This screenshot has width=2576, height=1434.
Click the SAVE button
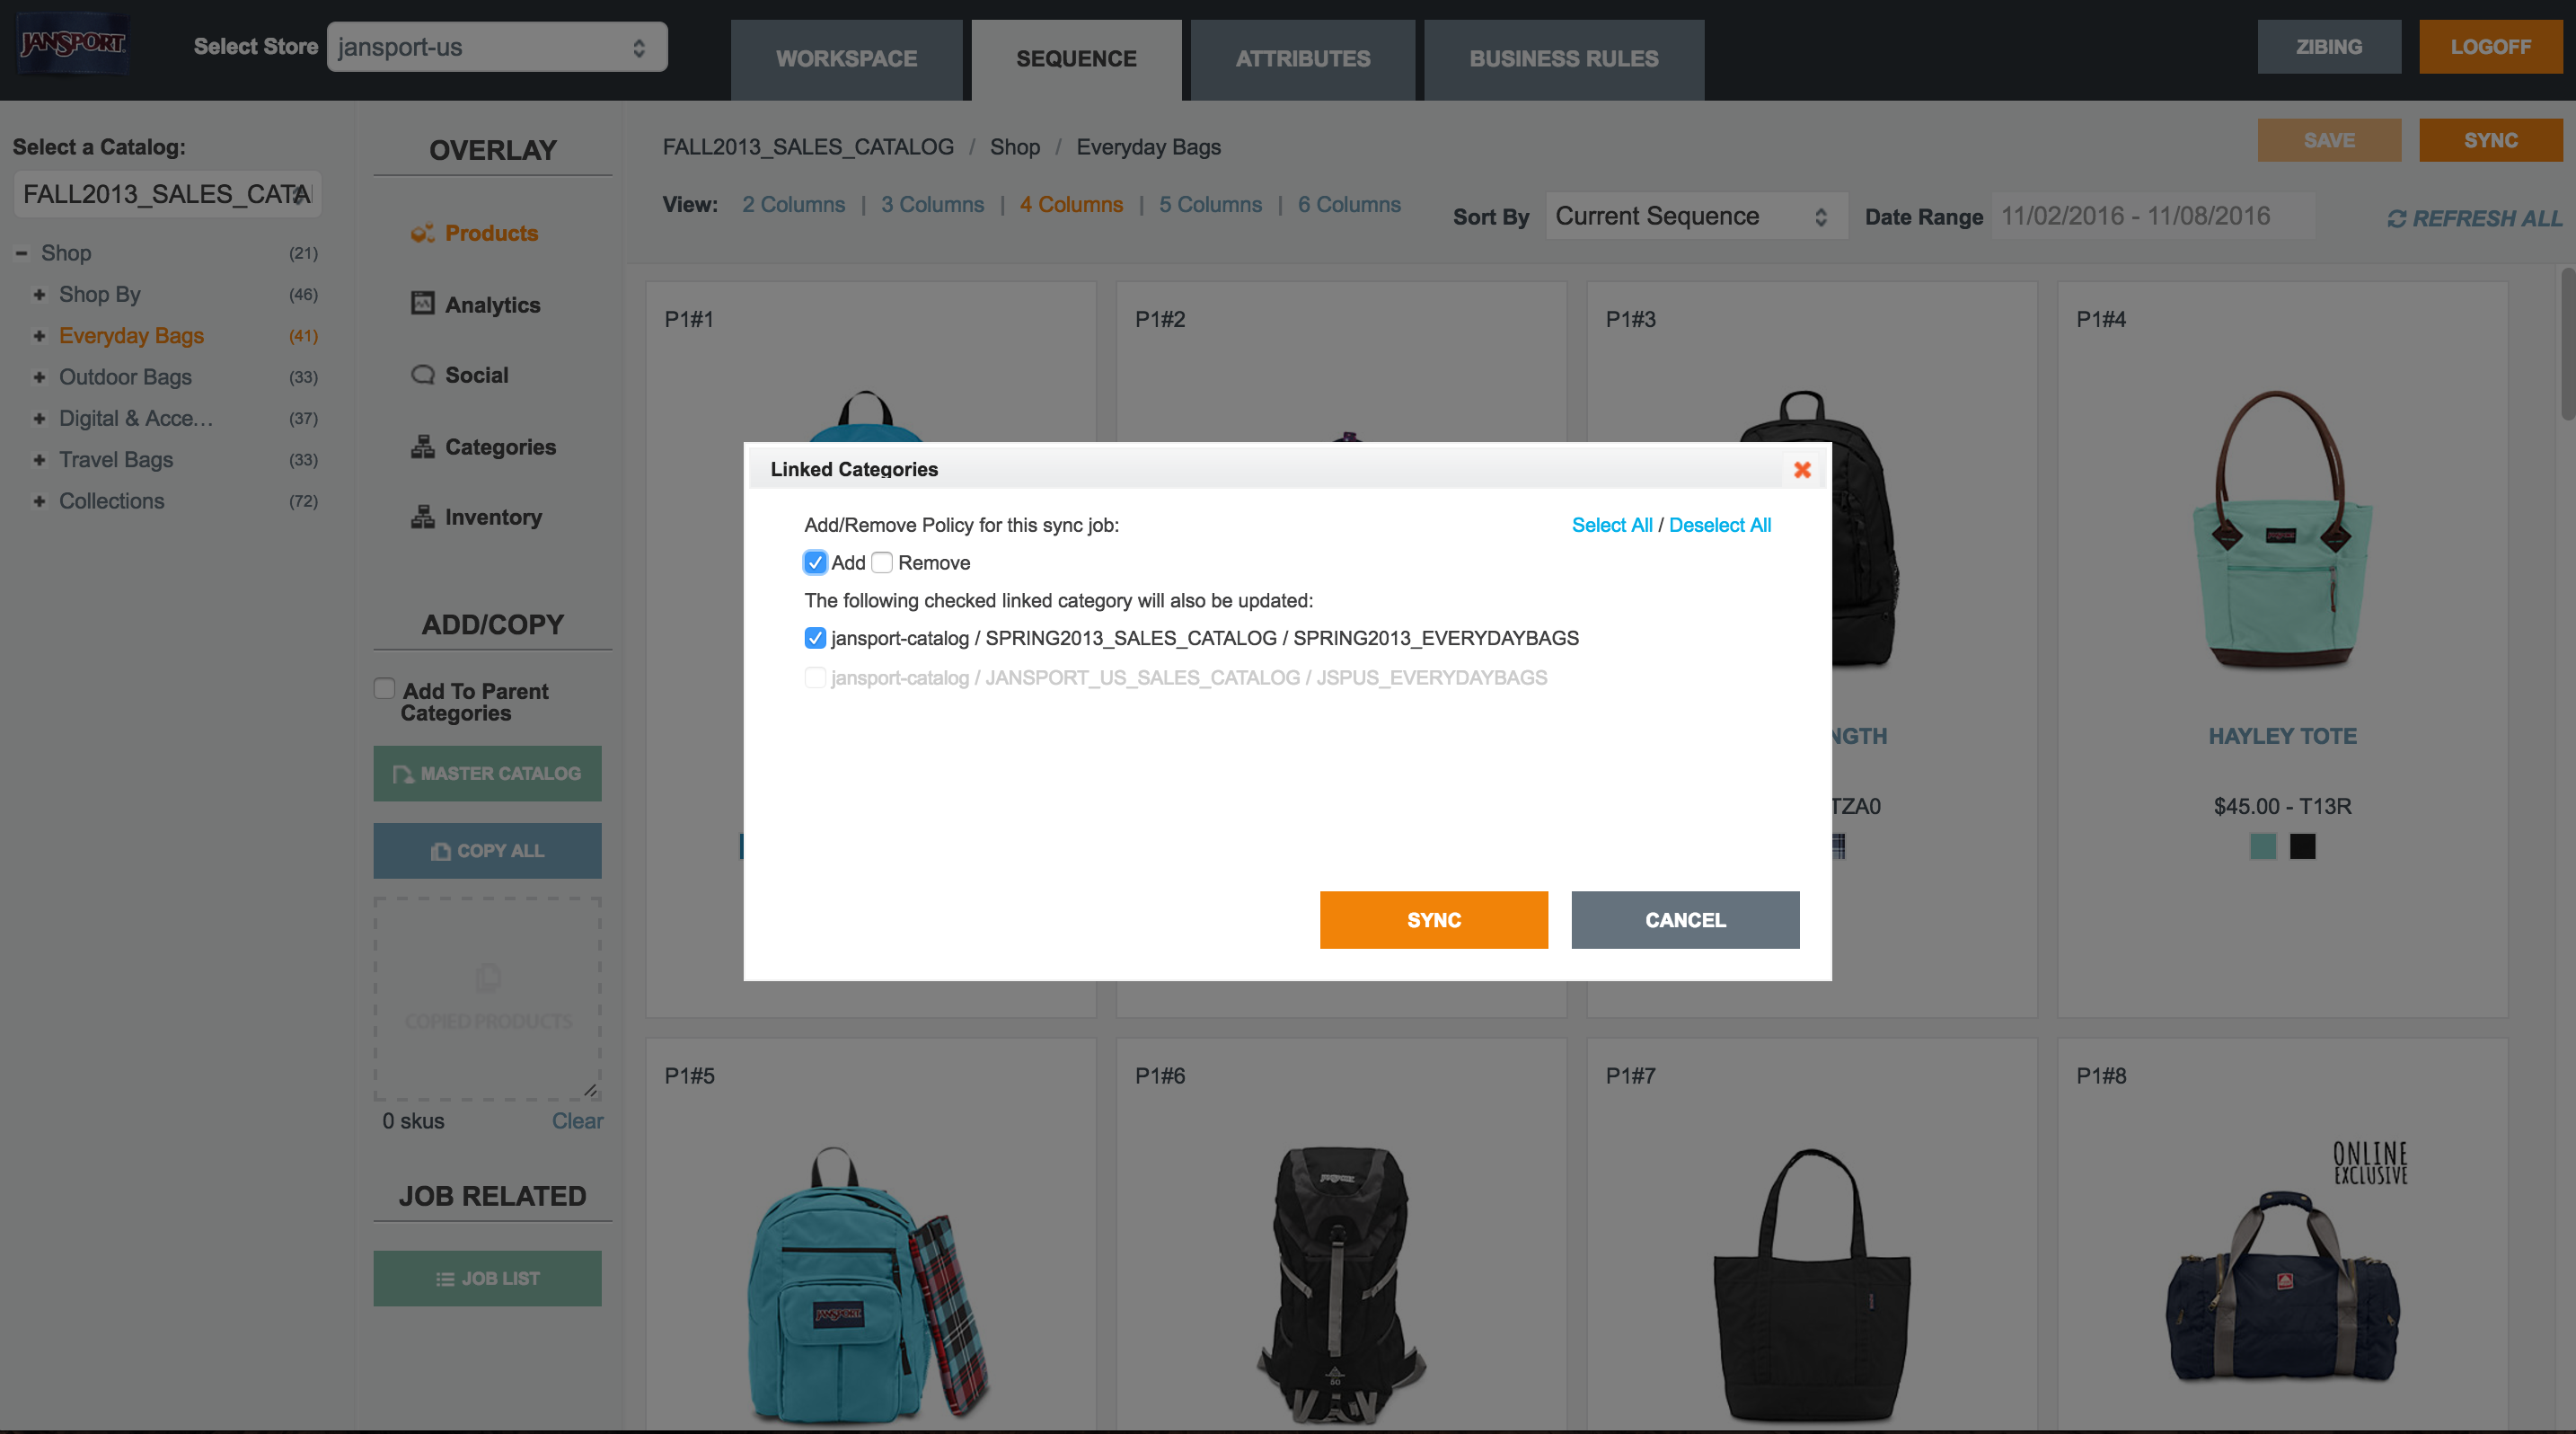point(2329,140)
